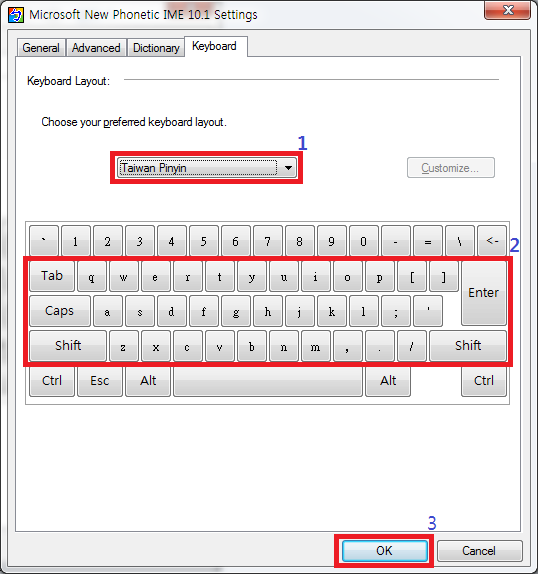Screen dimensions: 538x574
Task: Click the 'z' key on keyboard preview
Action: point(124,346)
